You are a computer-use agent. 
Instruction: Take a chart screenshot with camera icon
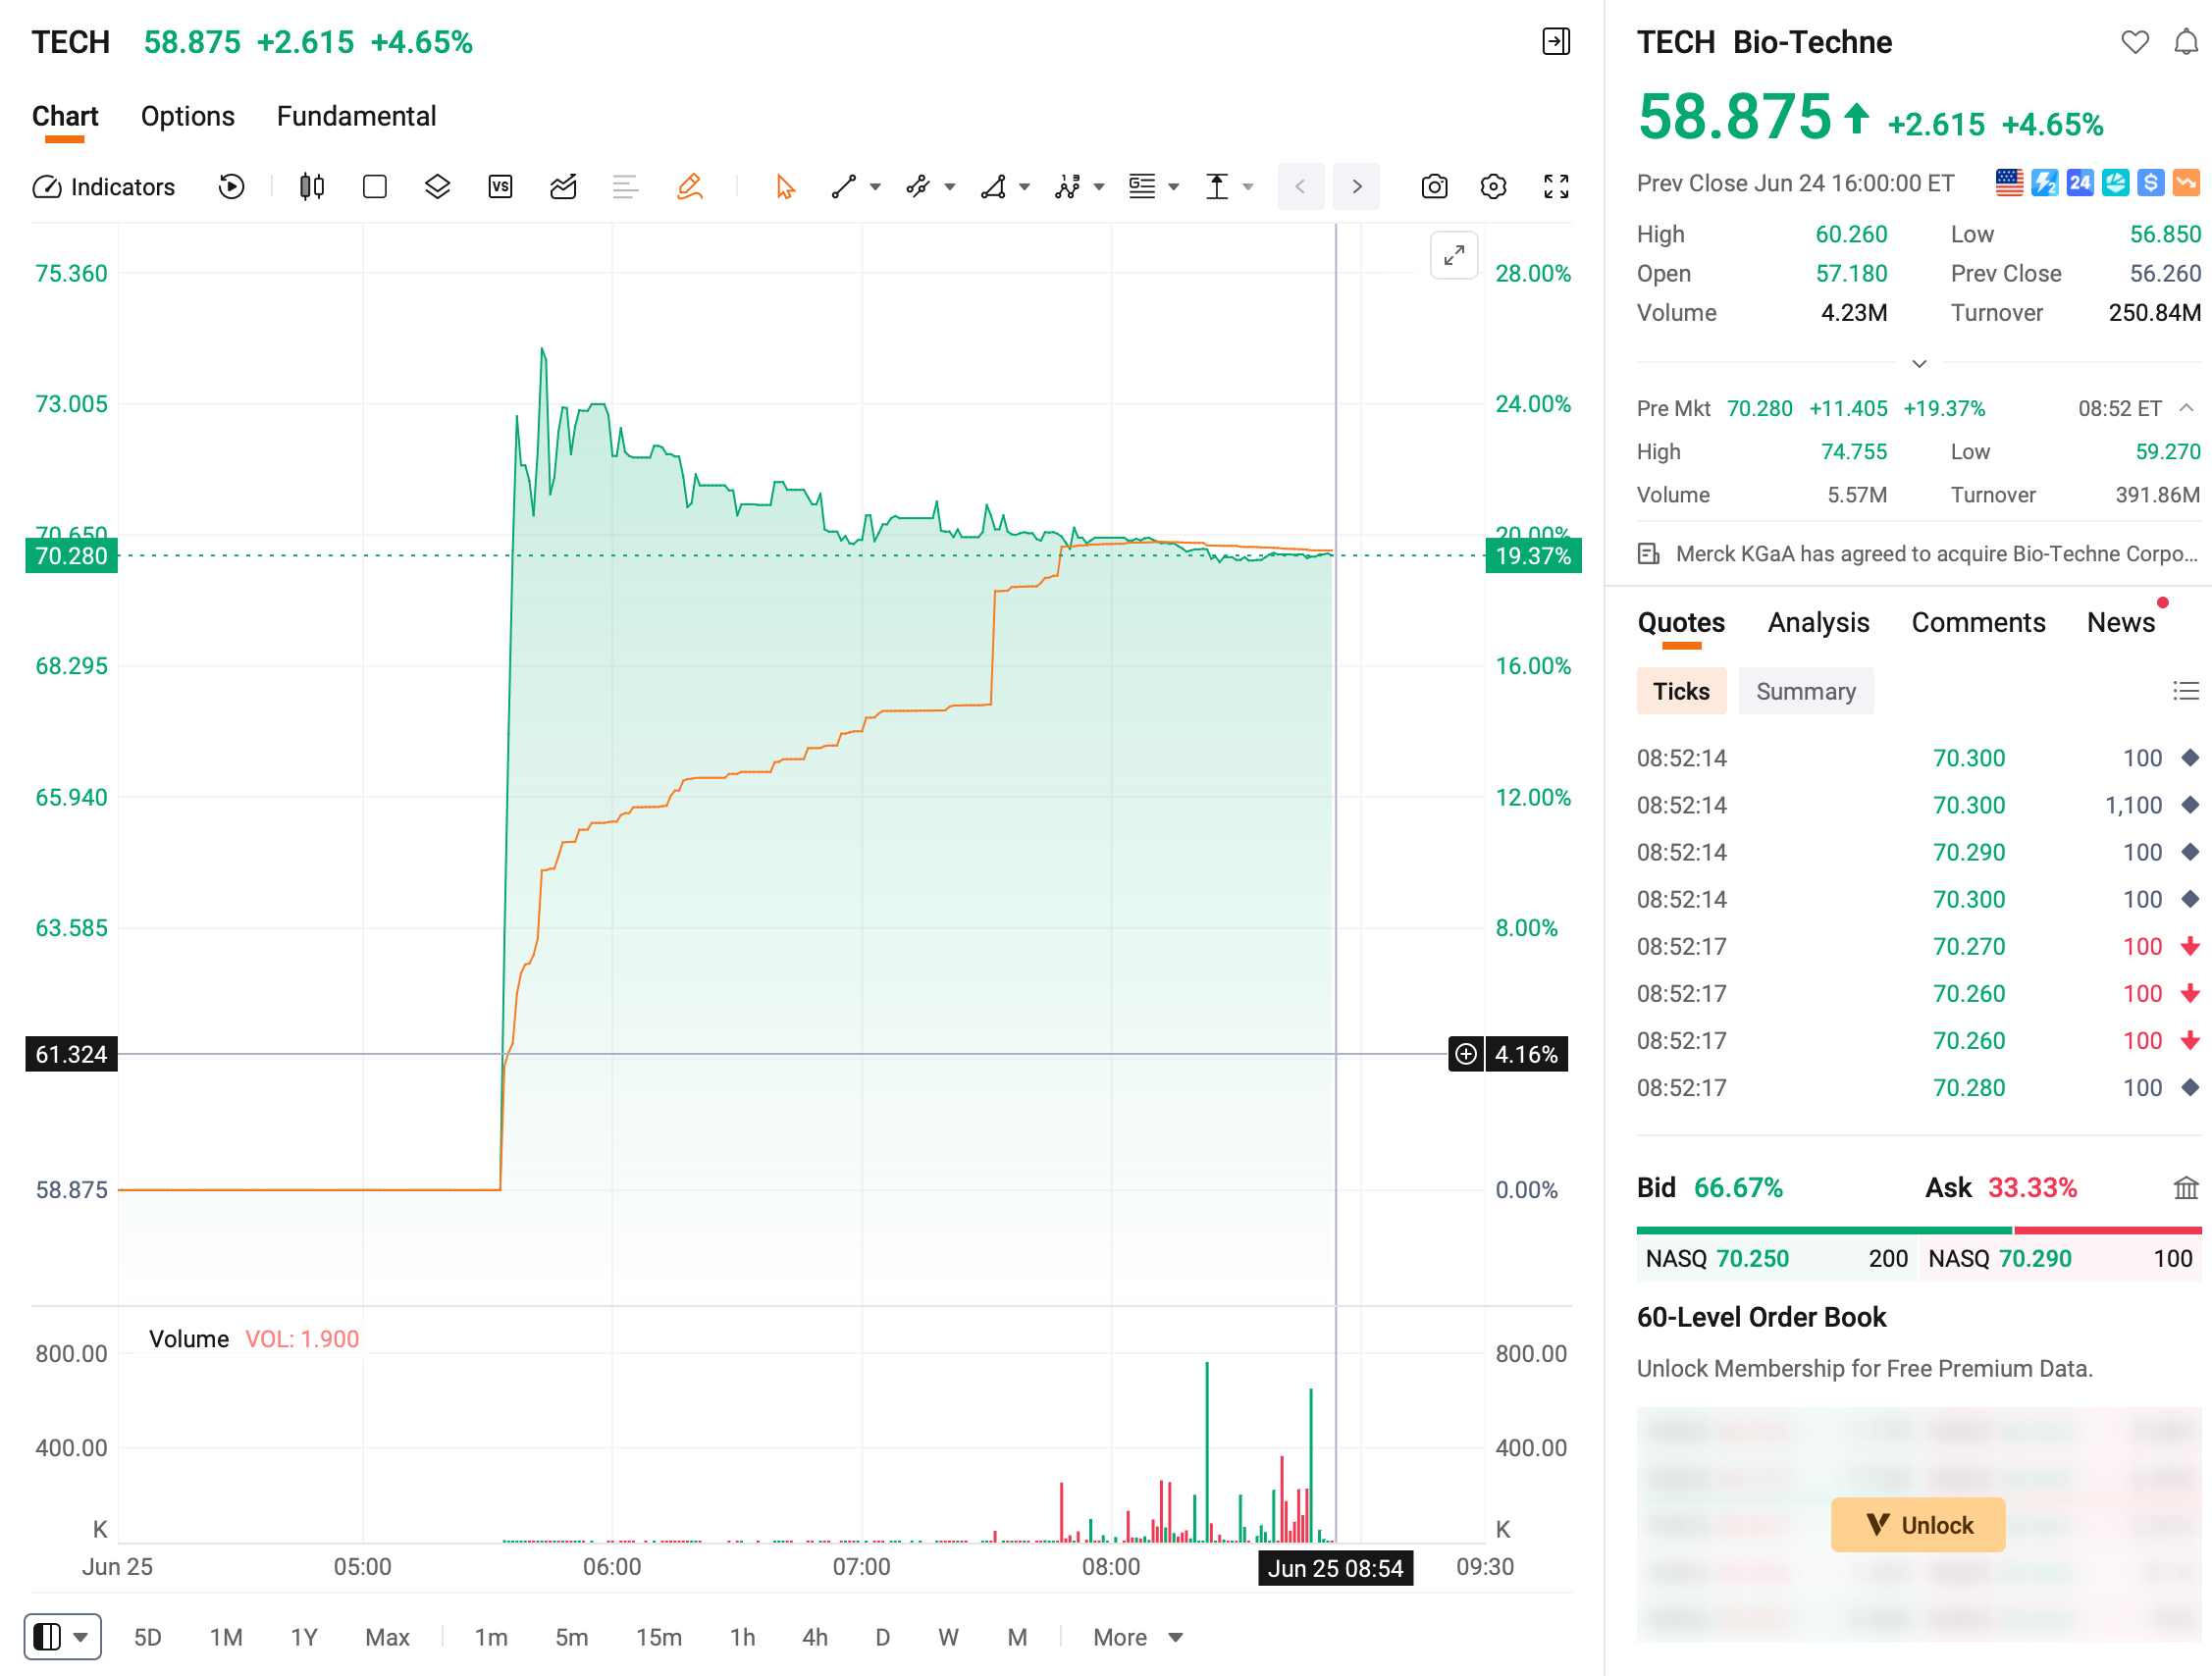pos(1434,187)
